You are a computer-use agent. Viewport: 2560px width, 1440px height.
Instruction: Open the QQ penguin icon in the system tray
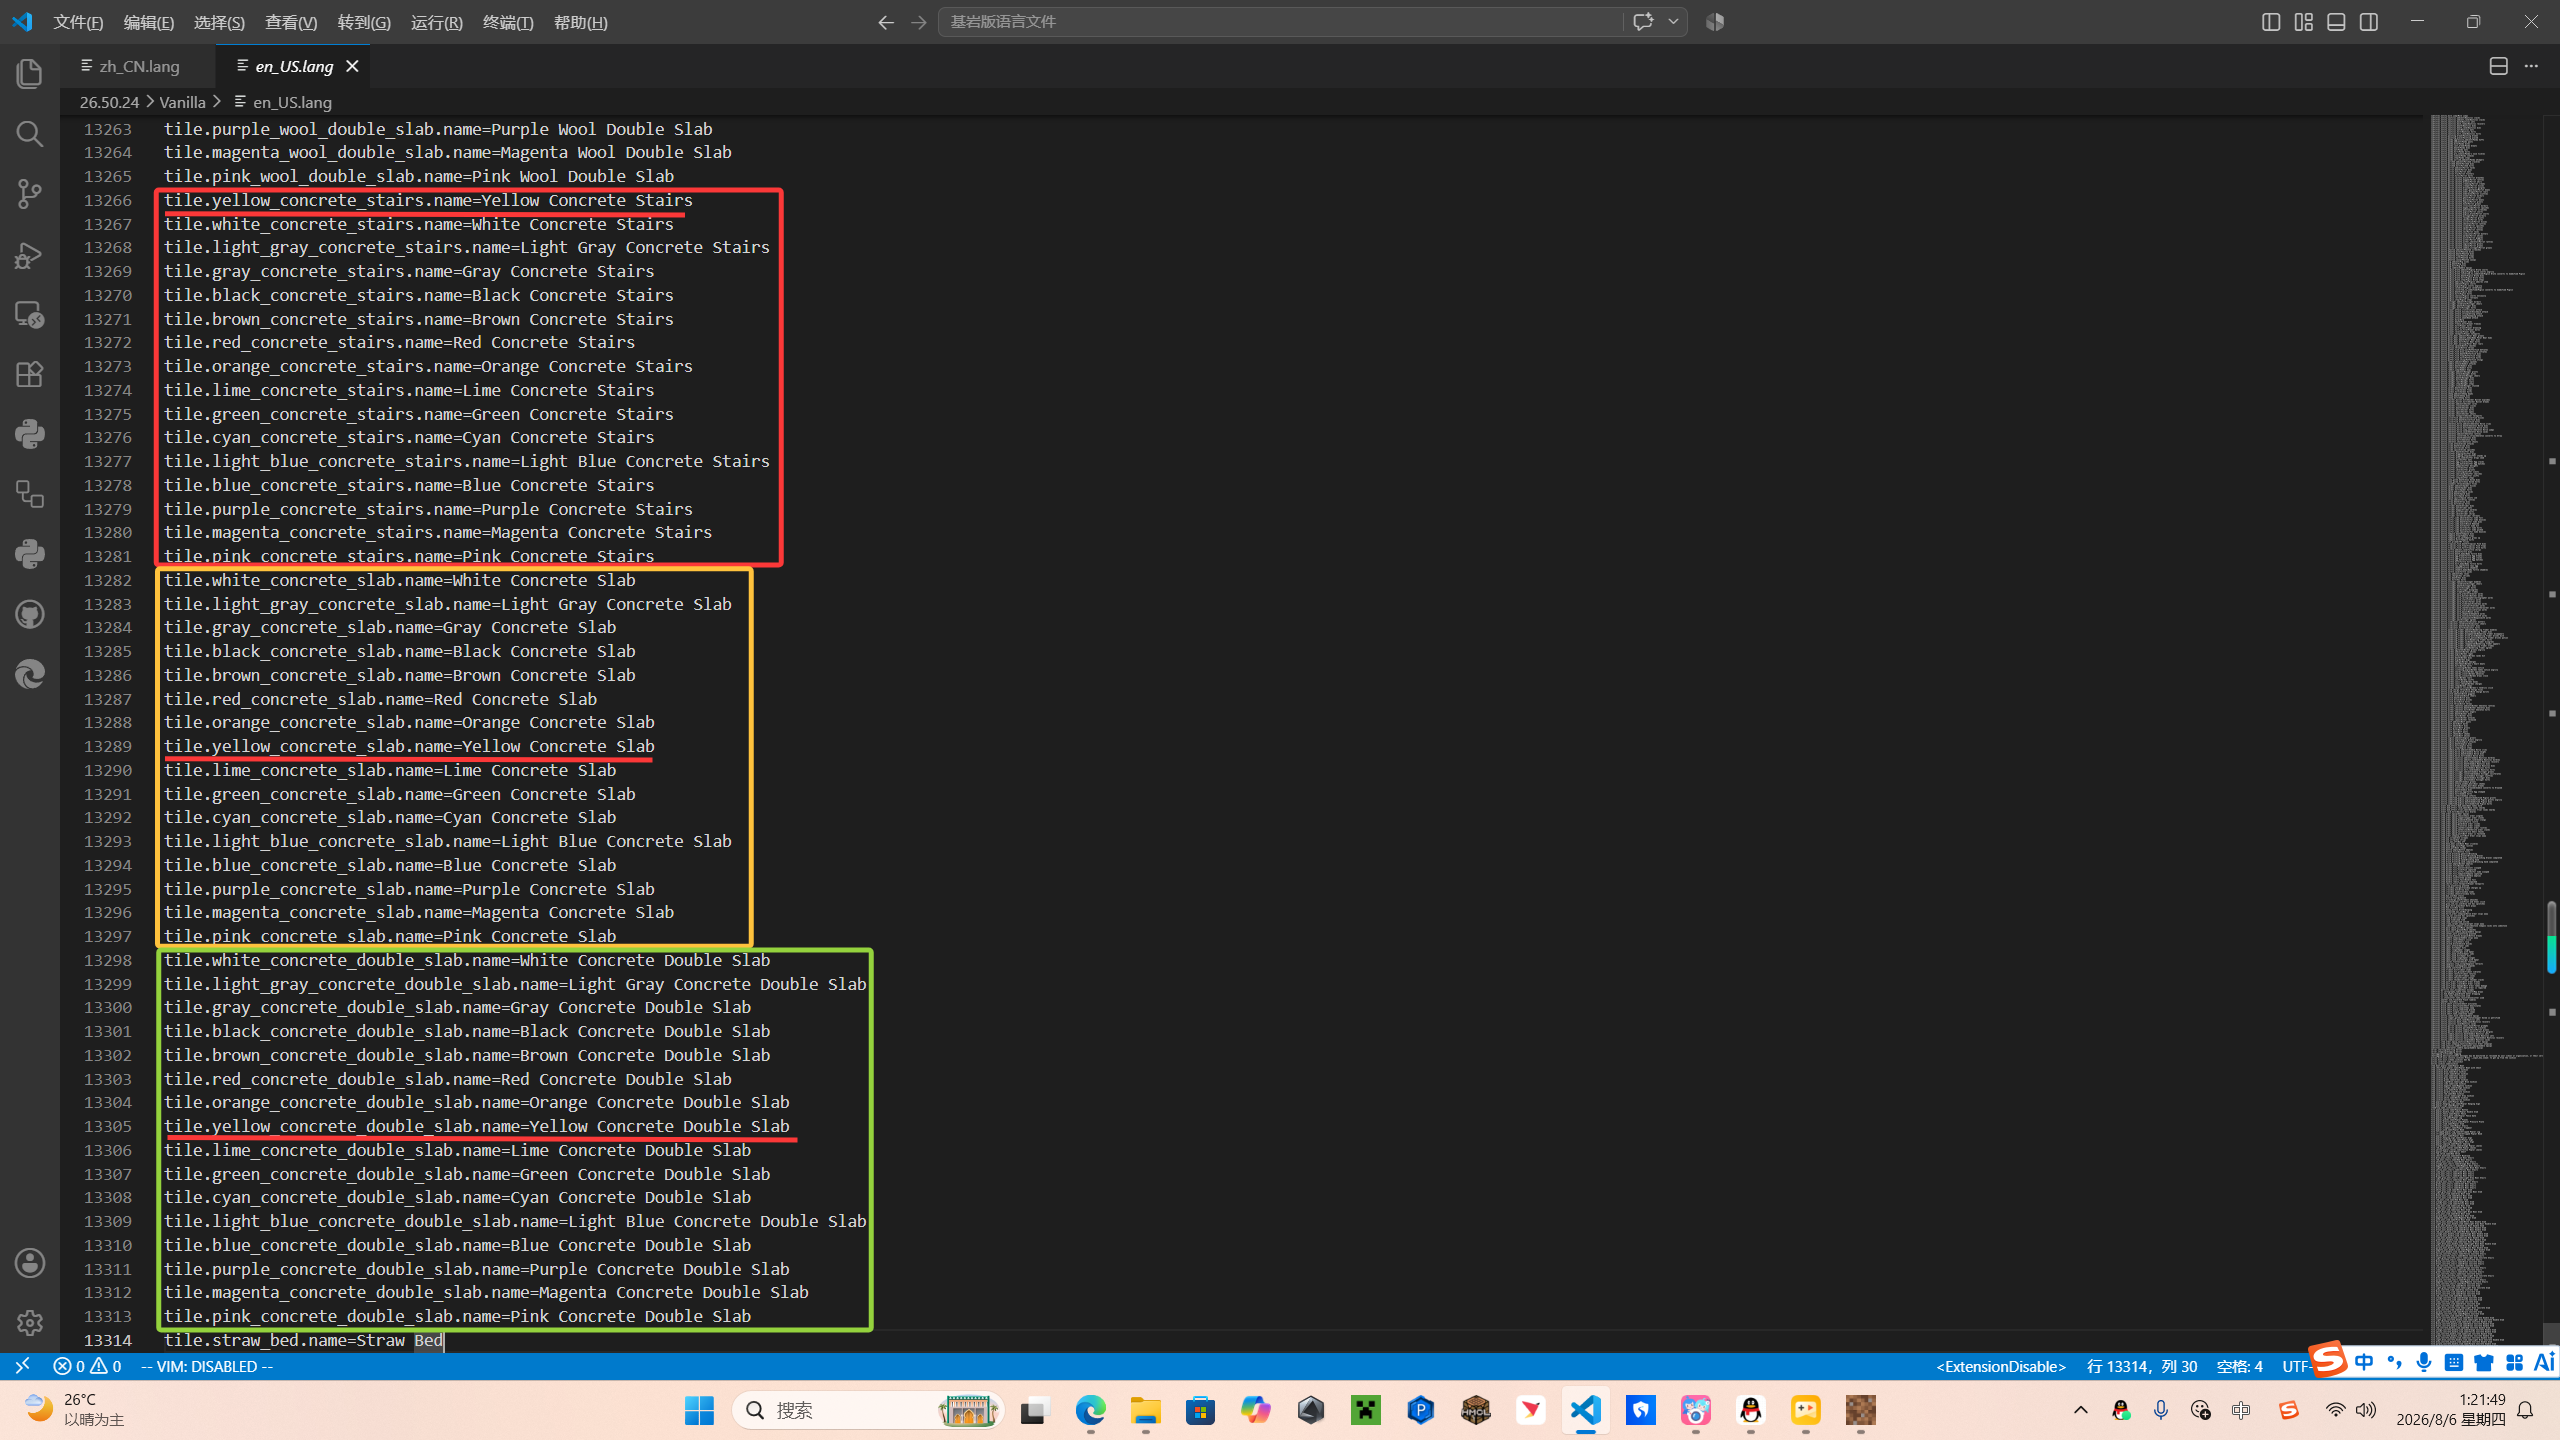click(x=2120, y=1410)
